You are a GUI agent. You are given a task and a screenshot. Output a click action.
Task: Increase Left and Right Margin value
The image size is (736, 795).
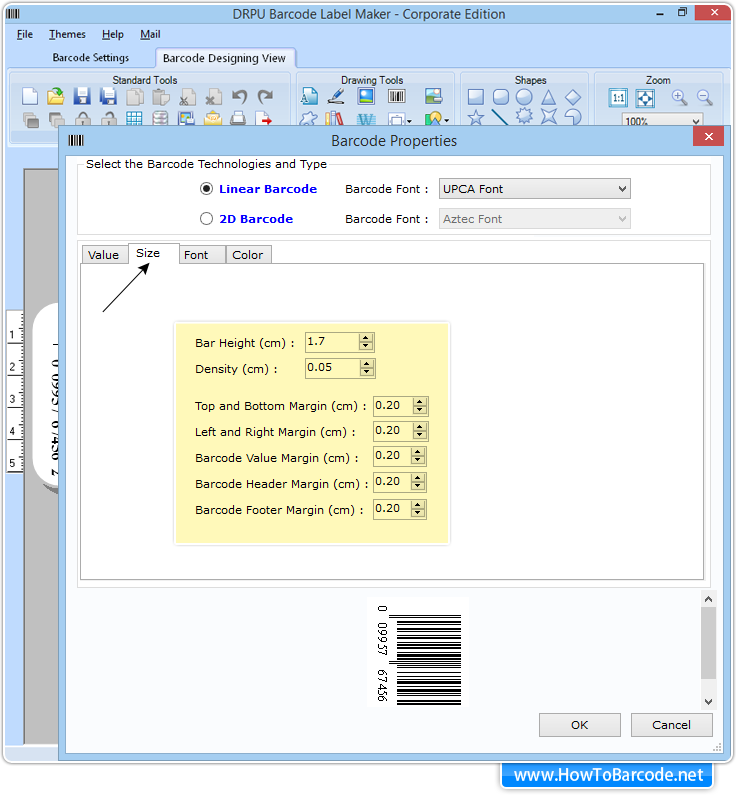point(419,427)
